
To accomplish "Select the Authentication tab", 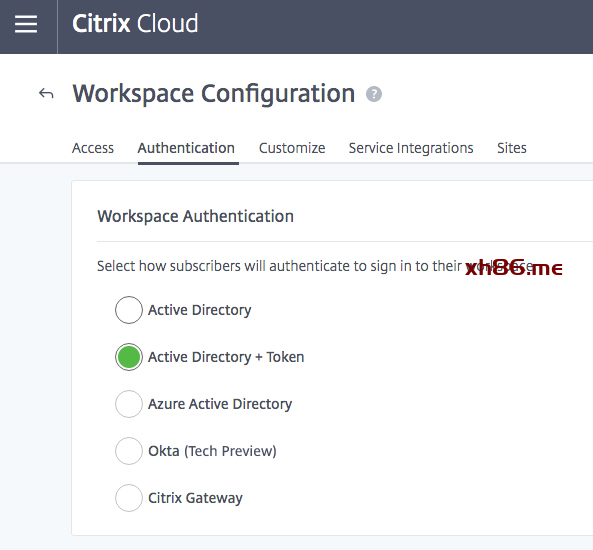I will point(186,148).
